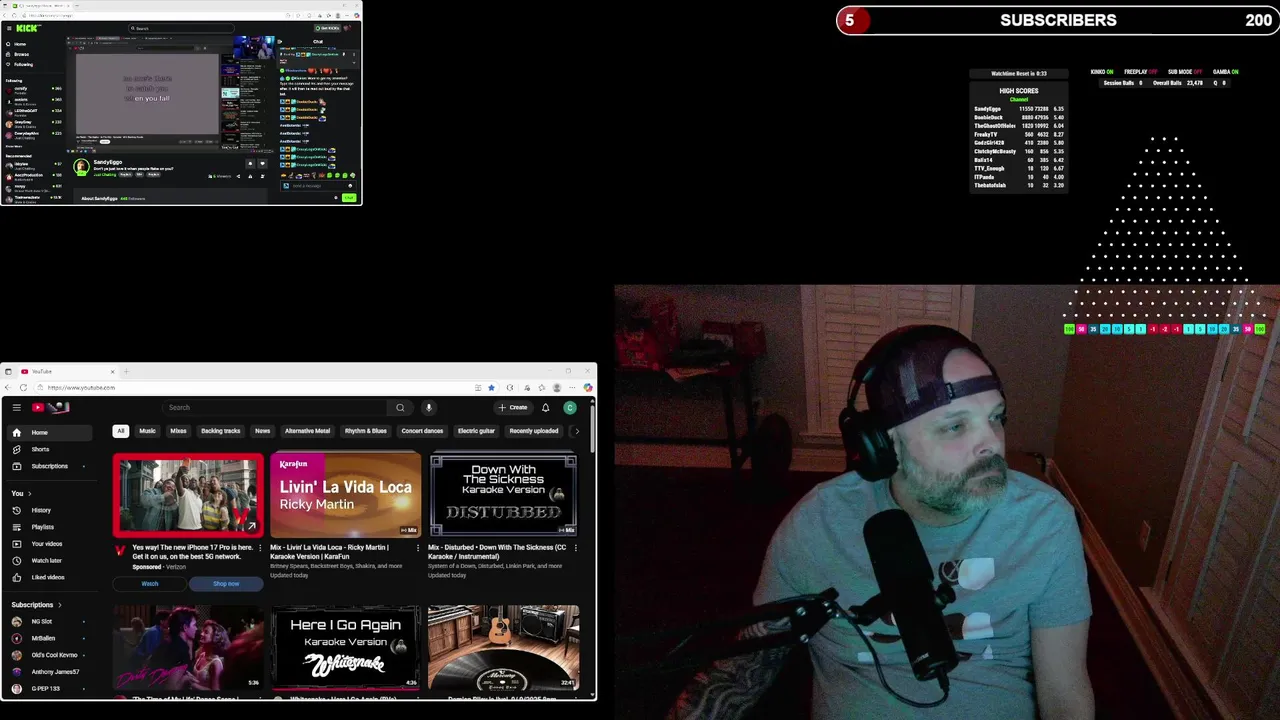Click the Create button on YouTube

tap(513, 407)
